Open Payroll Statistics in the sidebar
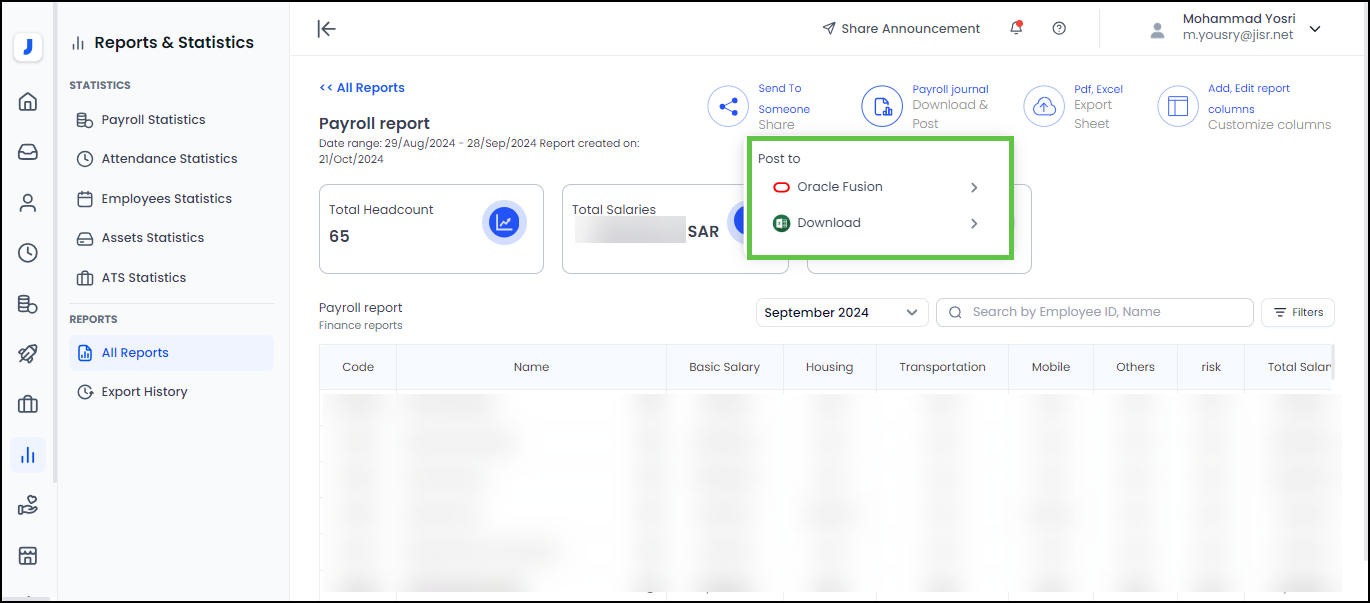The height and width of the screenshot is (603, 1370). (153, 120)
